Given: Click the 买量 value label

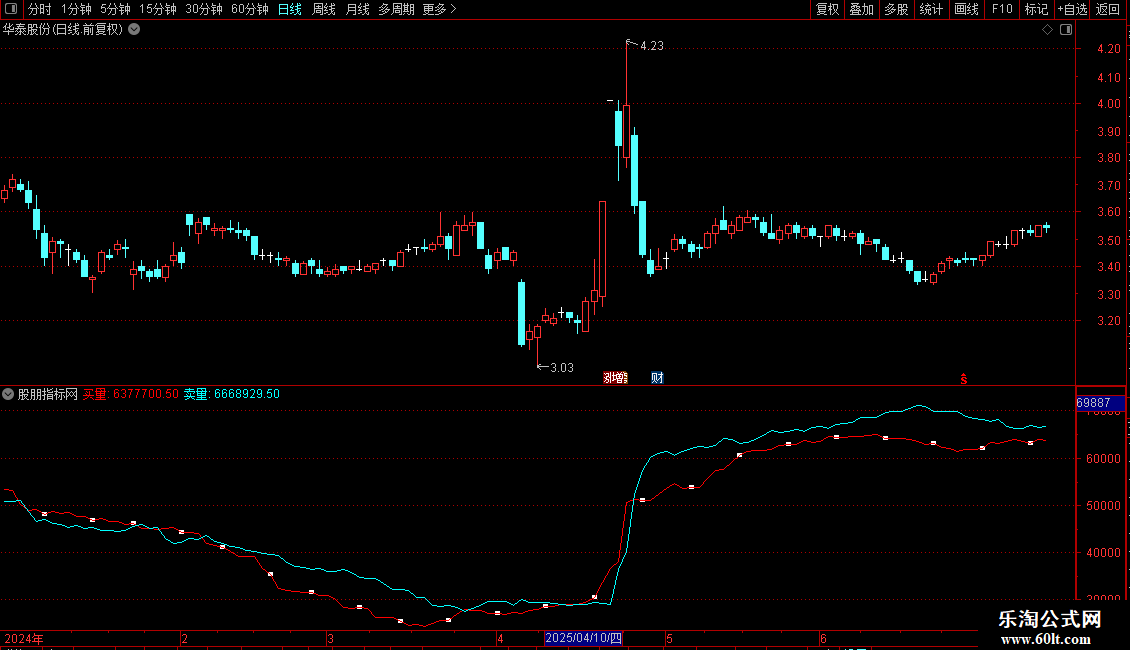Looking at the screenshot, I should pyautogui.click(x=130, y=394).
